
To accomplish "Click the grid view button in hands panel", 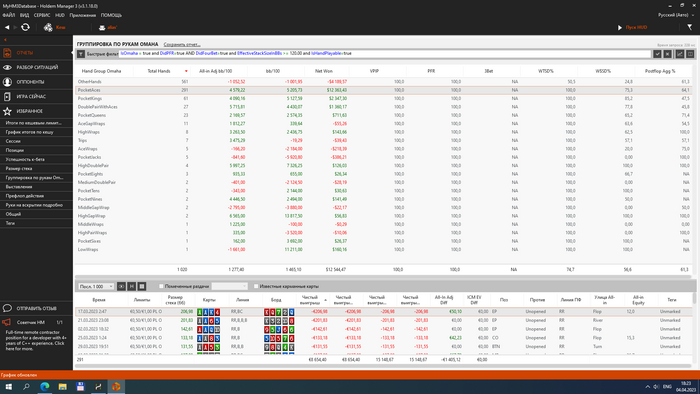I will (x=142, y=286).
